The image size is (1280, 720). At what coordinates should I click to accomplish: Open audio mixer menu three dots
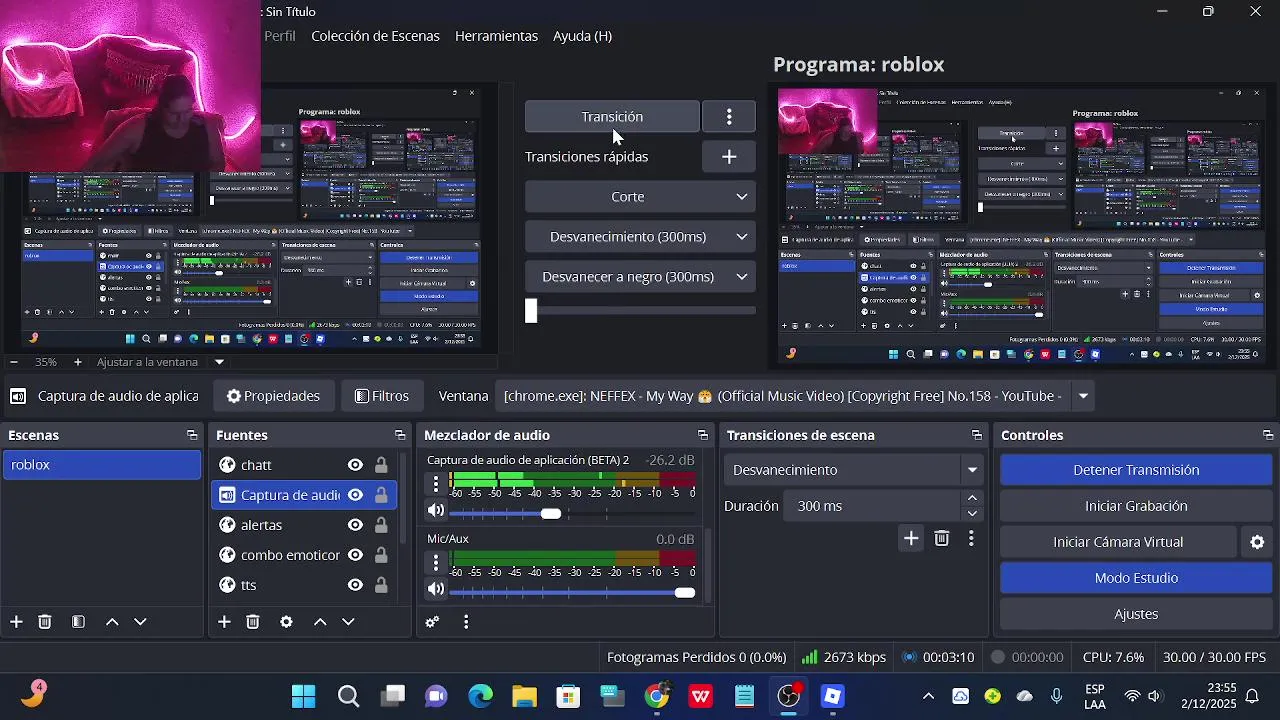coord(466,622)
